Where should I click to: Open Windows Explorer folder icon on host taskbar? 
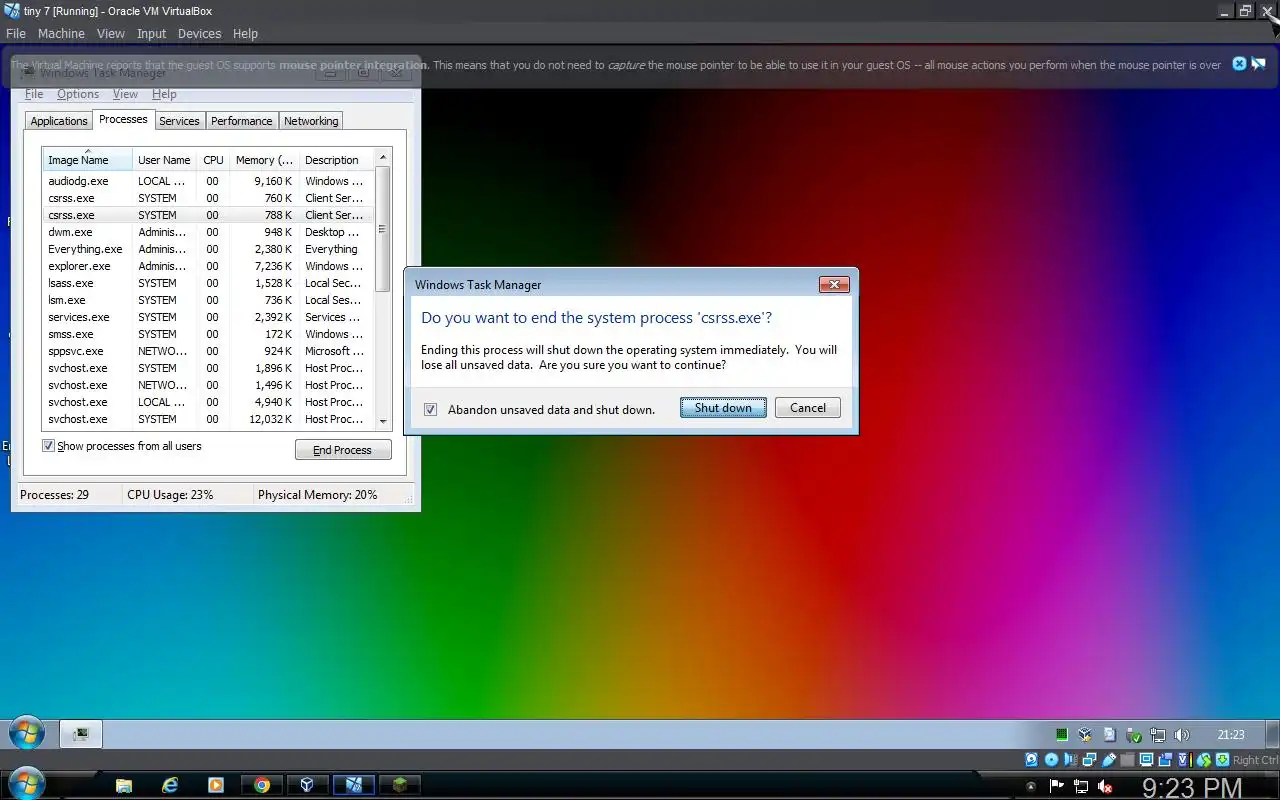point(123,785)
